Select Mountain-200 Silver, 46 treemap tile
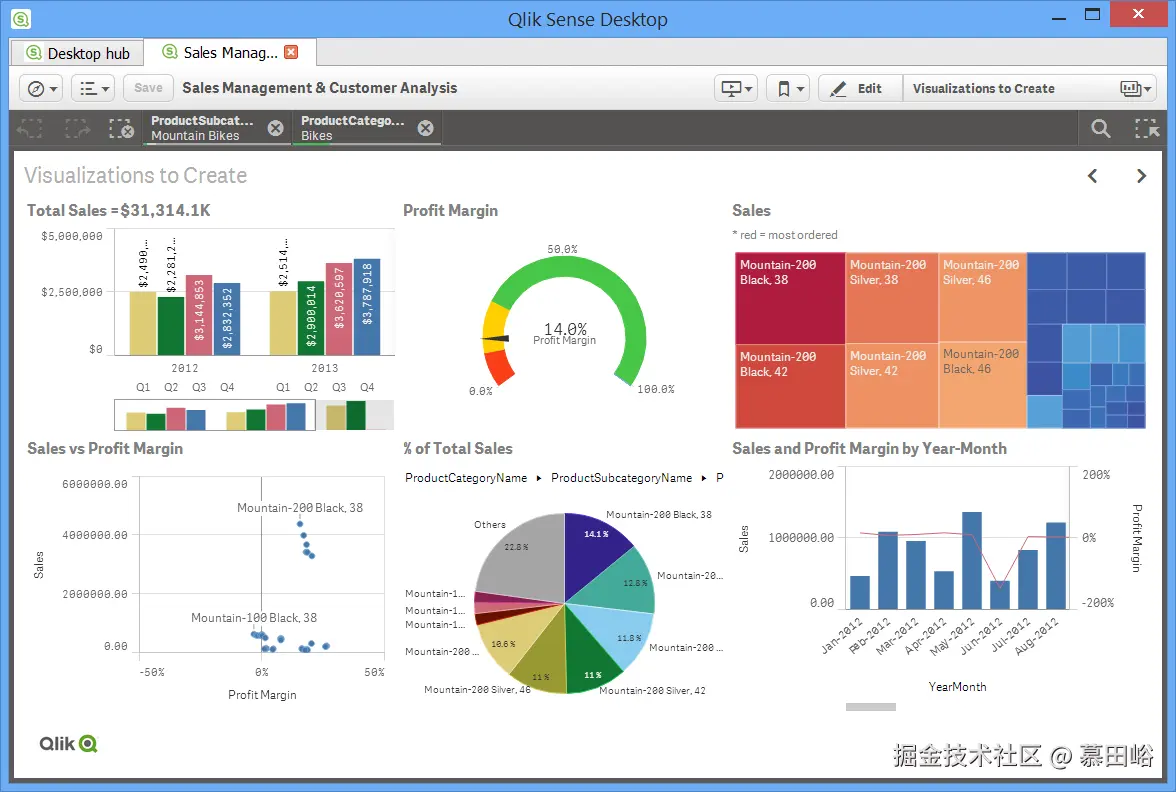Image resolution: width=1176 pixels, height=792 pixels. point(982,298)
